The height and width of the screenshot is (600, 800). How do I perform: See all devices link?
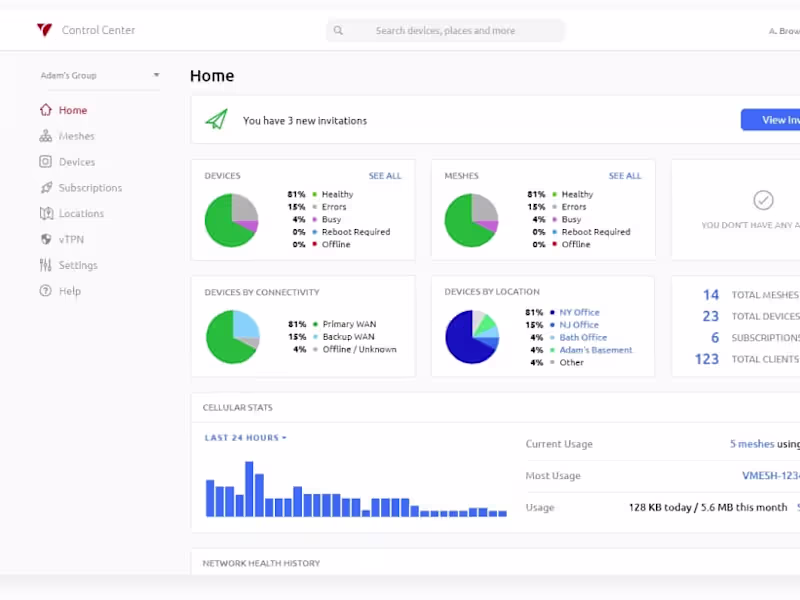[385, 176]
